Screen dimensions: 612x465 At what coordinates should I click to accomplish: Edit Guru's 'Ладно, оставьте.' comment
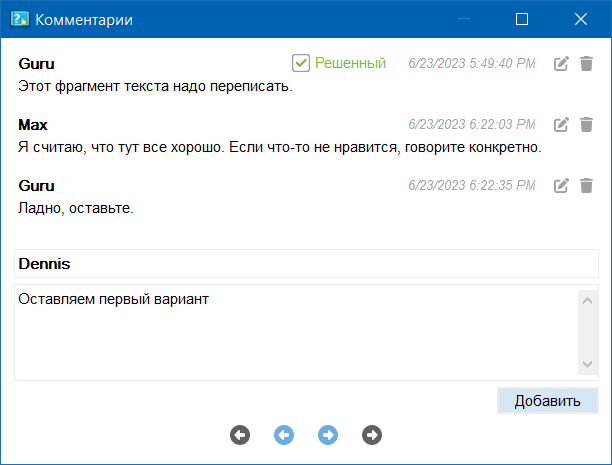pyautogui.click(x=562, y=186)
